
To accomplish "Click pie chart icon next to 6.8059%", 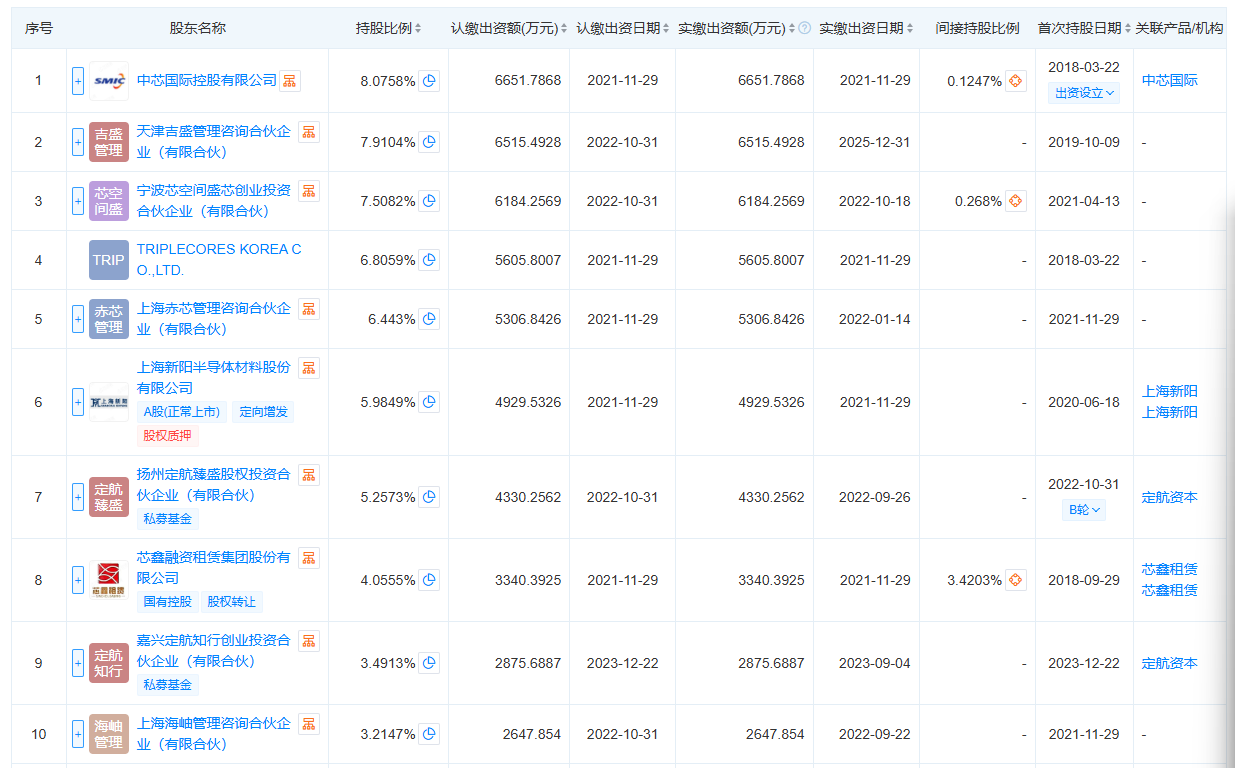I will (x=429, y=260).
